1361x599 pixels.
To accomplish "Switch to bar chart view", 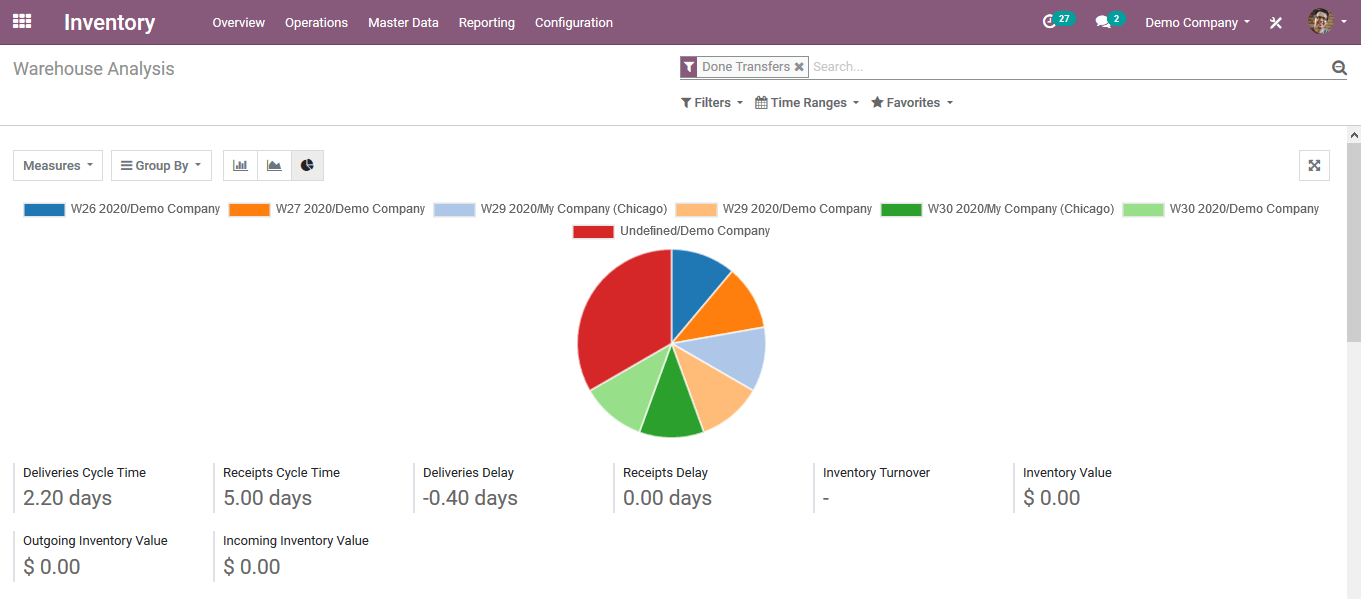I will tap(240, 165).
